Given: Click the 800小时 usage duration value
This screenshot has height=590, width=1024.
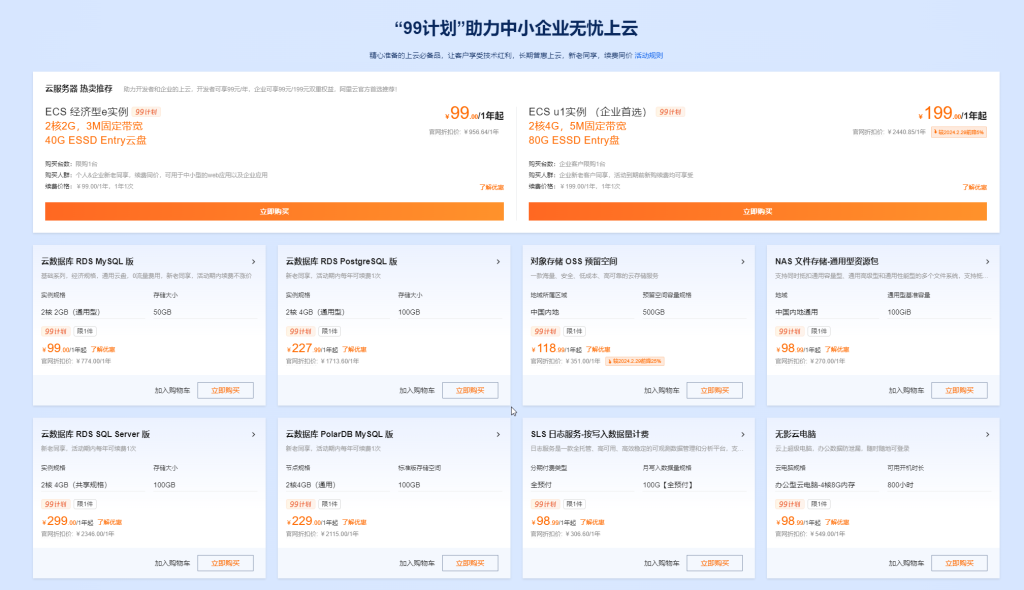Looking at the screenshot, I should 901,485.
